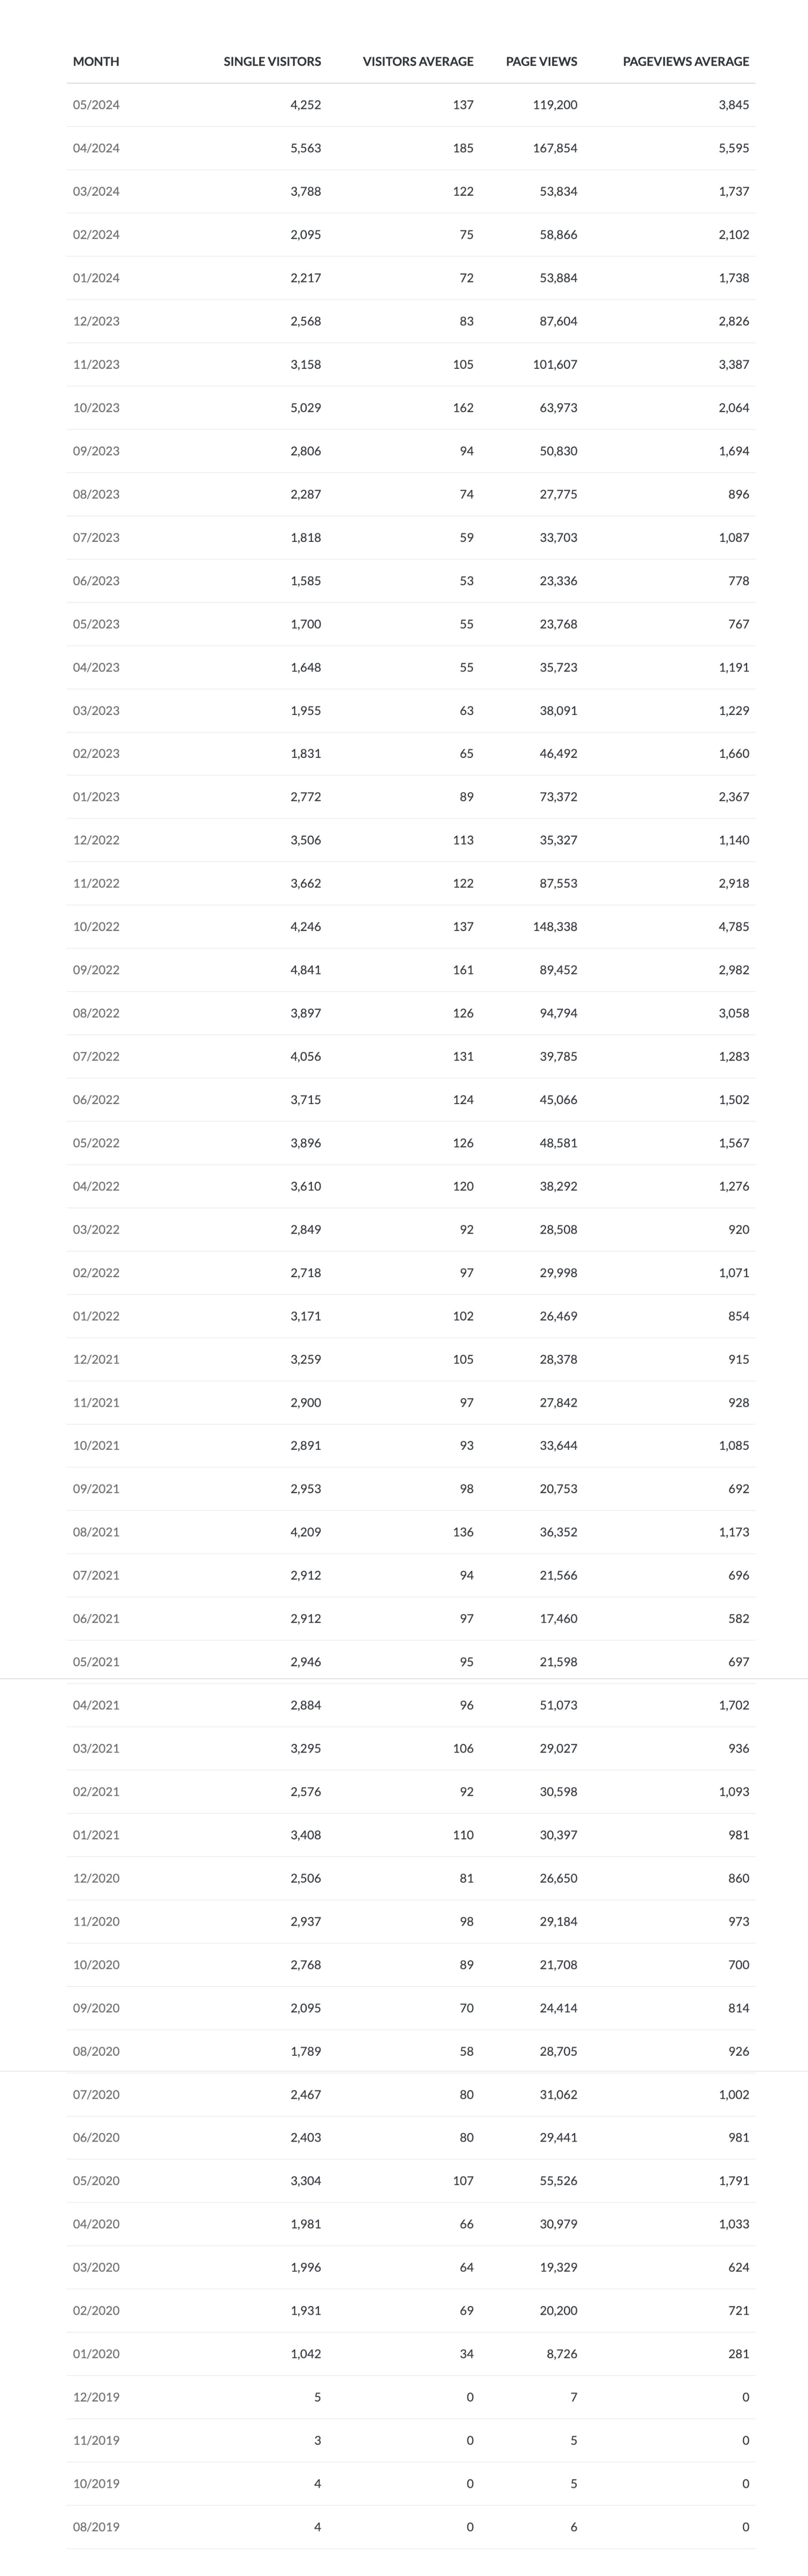Screen dimensions: 808x2576
Task: Select the 05/2024 month cell
Action: pyautogui.click(x=96, y=105)
